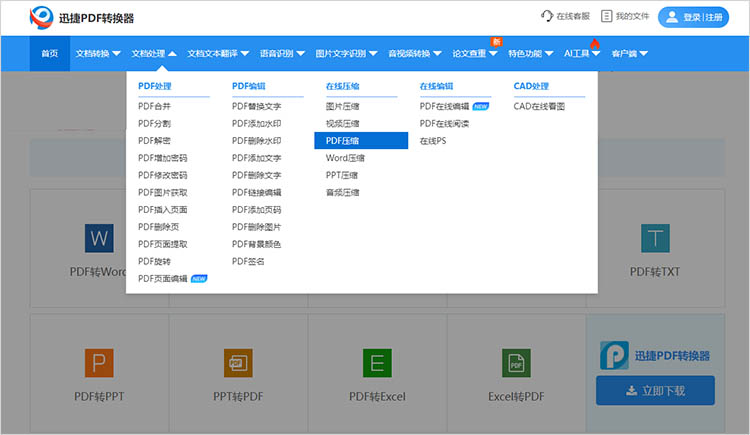Collapse the 文档处理 dropdown

(154, 54)
